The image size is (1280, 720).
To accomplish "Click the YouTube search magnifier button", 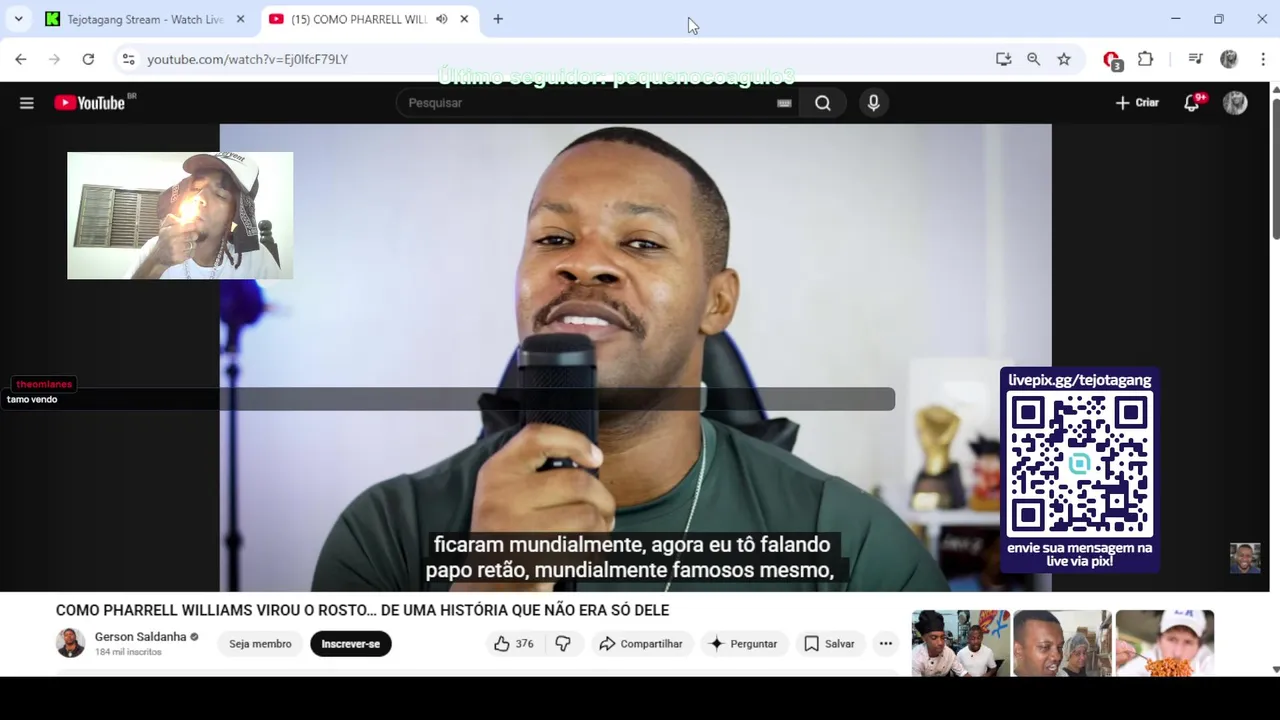I will (823, 103).
